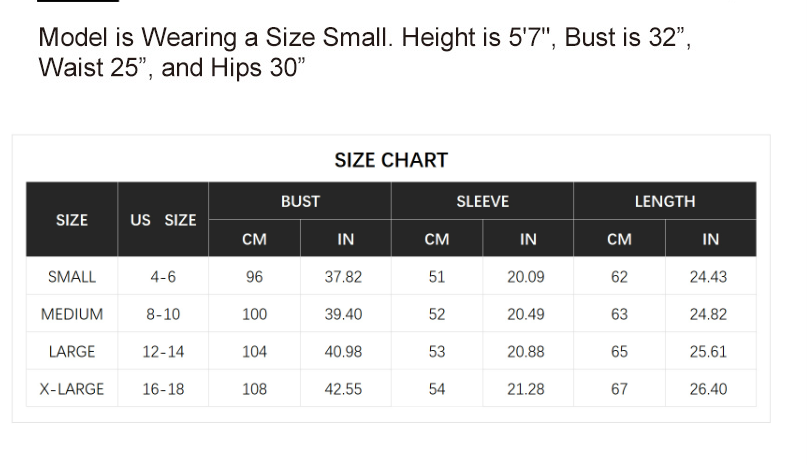Click the model size description text
The image size is (807, 465).
point(364,53)
